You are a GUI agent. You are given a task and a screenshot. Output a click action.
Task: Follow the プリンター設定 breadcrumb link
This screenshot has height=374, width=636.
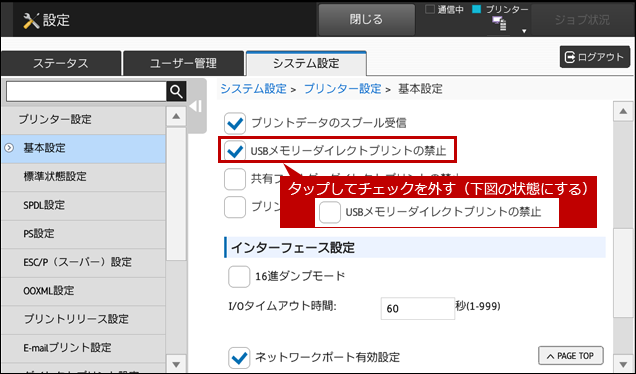click(342, 89)
